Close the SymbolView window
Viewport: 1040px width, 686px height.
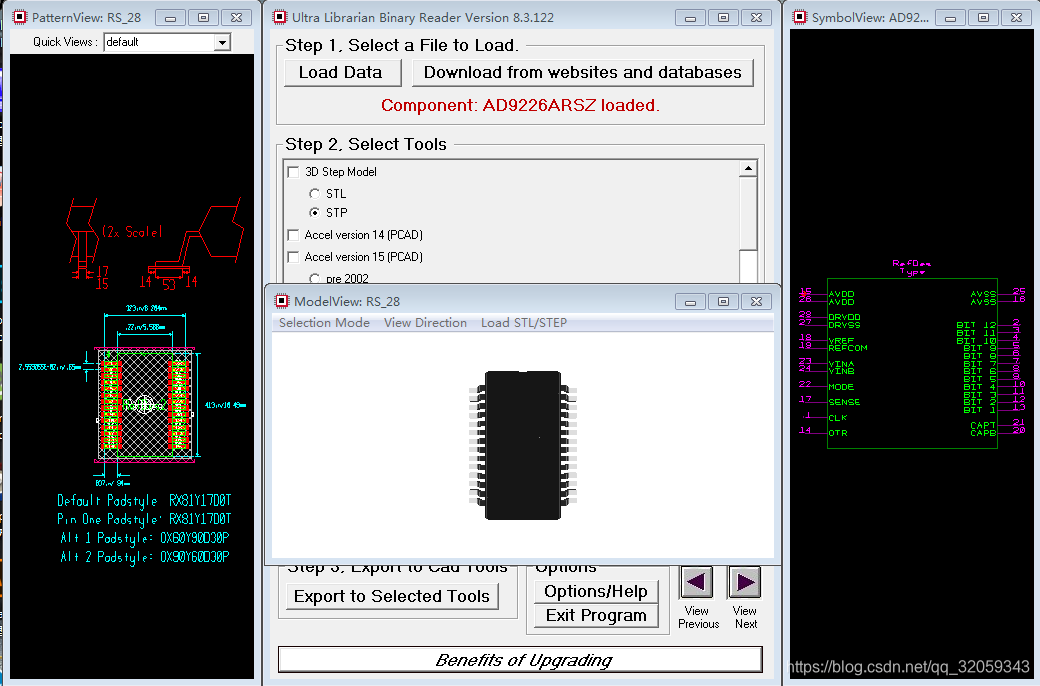click(1016, 18)
